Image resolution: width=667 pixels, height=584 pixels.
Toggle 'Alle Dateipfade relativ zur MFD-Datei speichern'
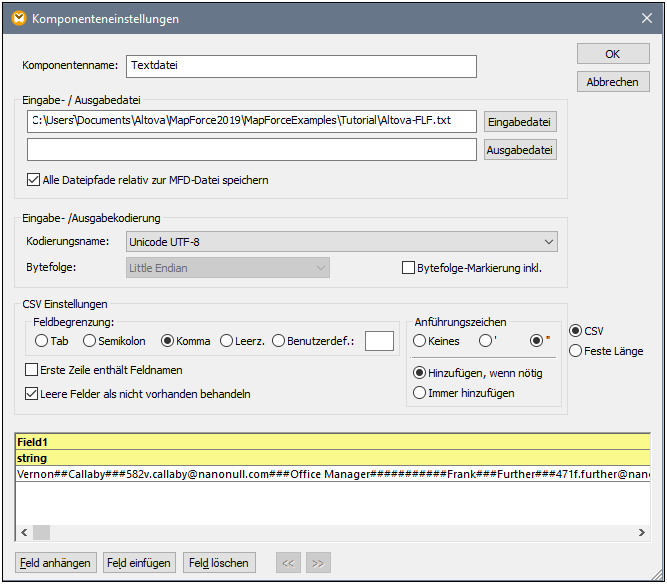click(x=34, y=180)
